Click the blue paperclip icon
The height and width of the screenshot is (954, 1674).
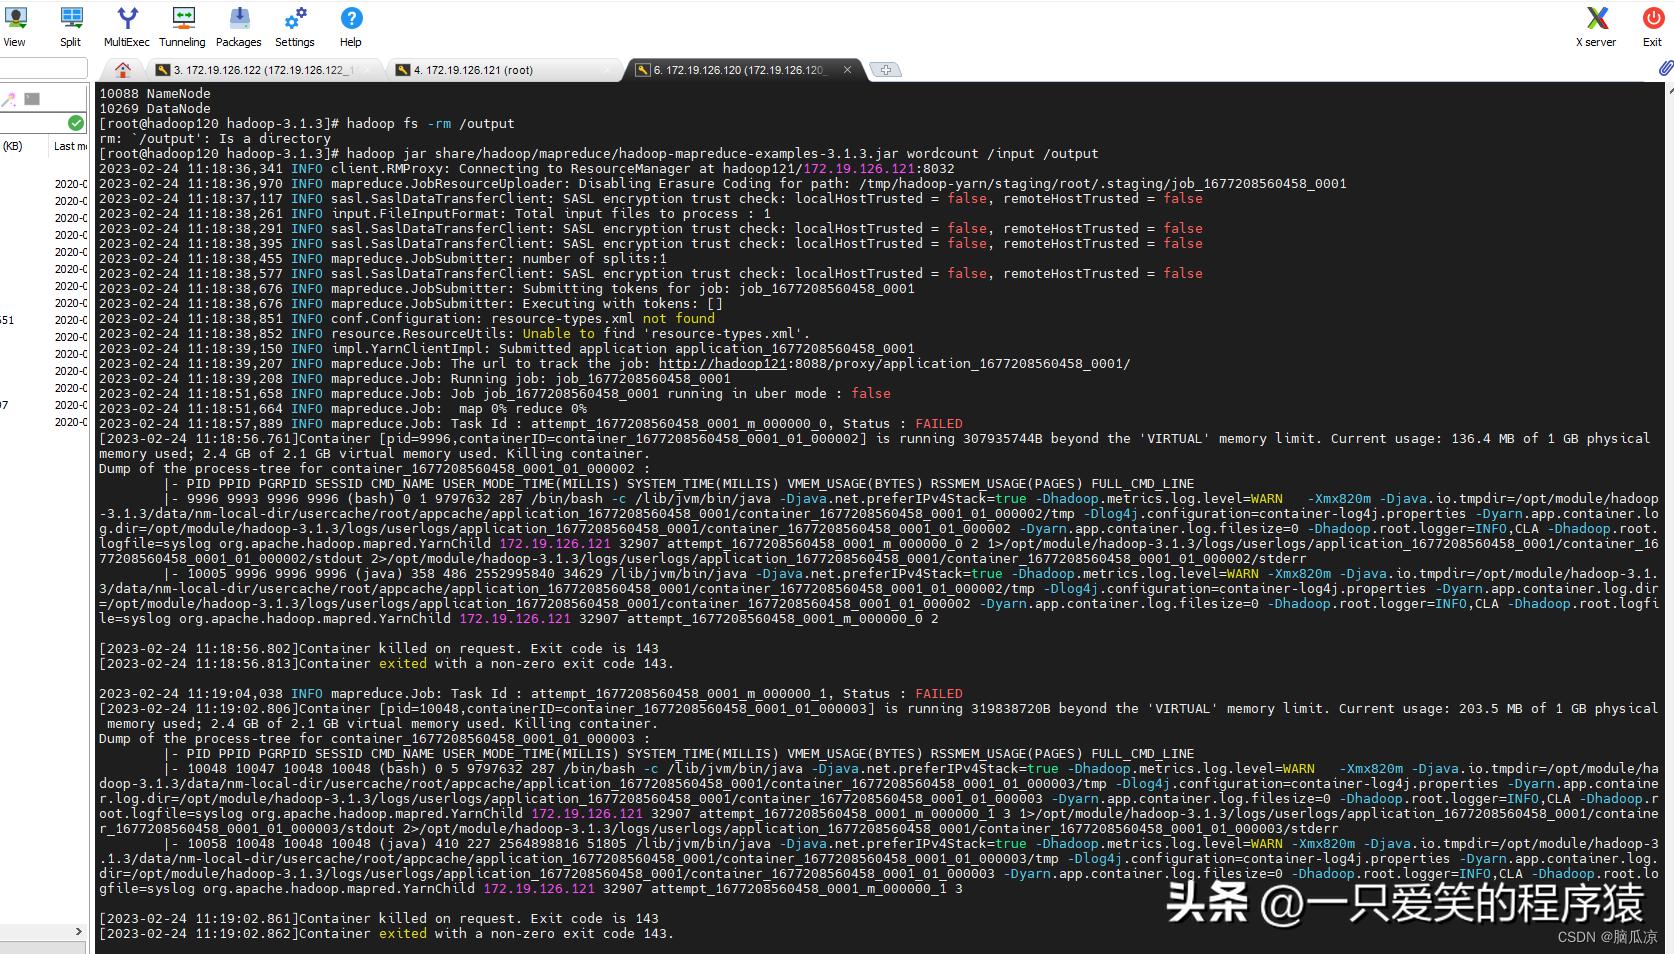click(x=1665, y=68)
